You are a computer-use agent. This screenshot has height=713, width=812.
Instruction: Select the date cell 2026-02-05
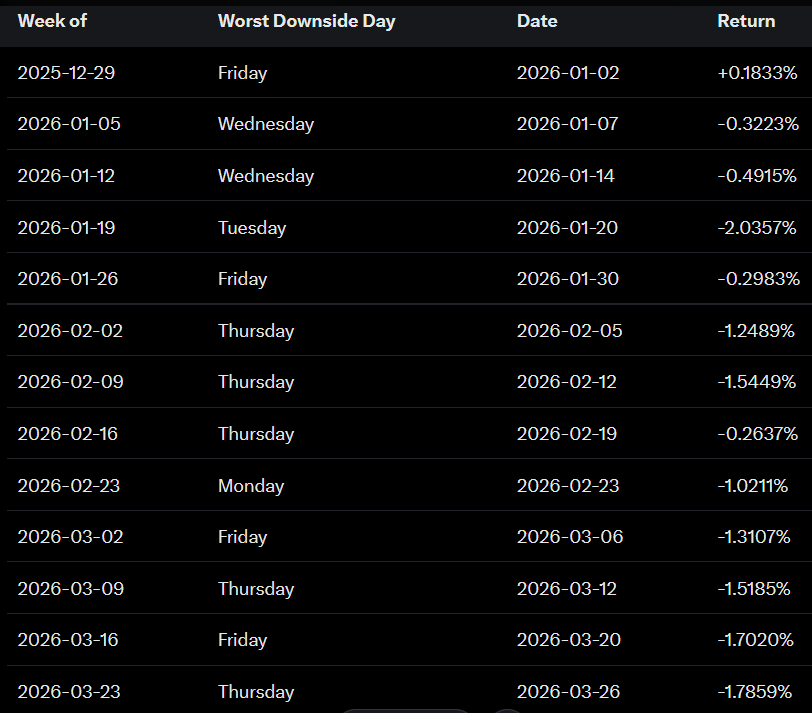(x=570, y=330)
